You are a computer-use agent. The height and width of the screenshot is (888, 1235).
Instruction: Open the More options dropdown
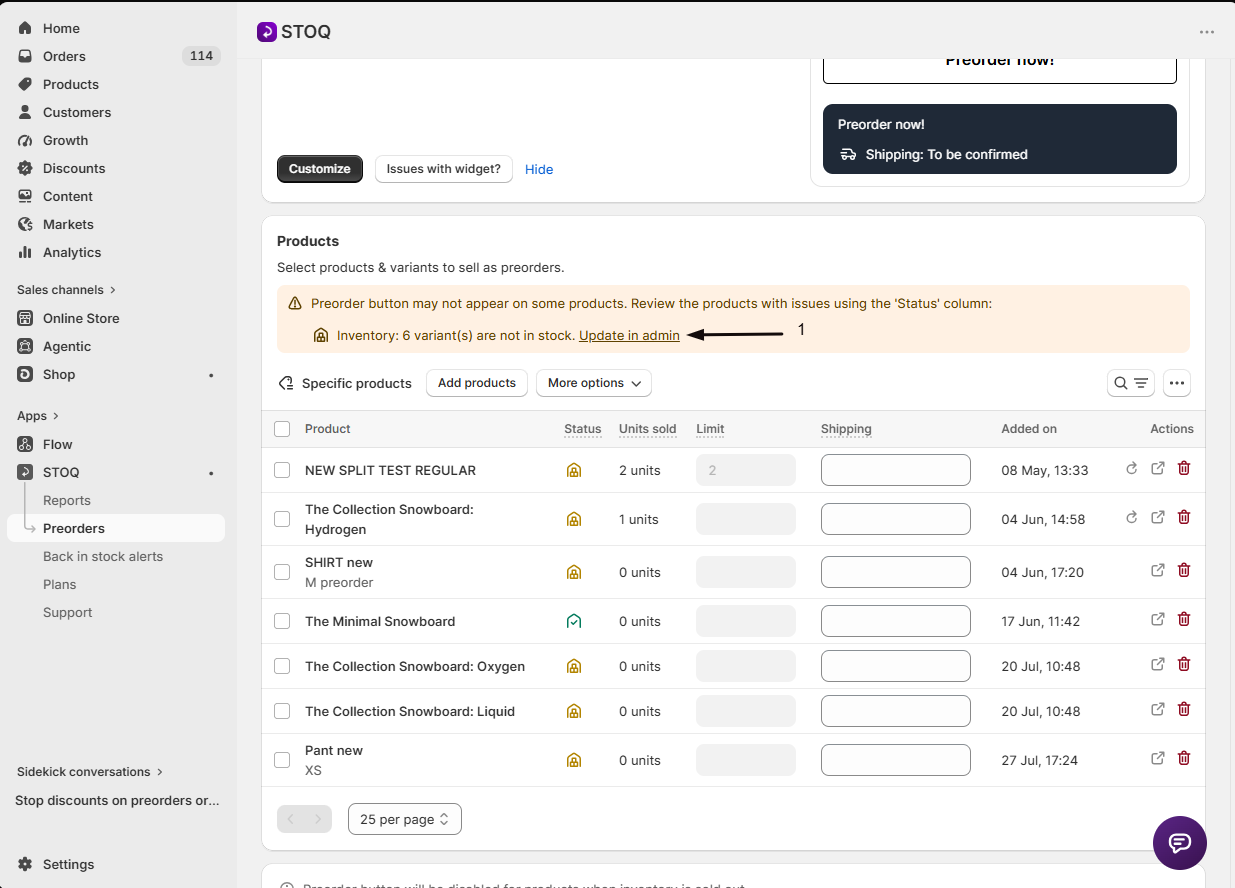(x=594, y=383)
